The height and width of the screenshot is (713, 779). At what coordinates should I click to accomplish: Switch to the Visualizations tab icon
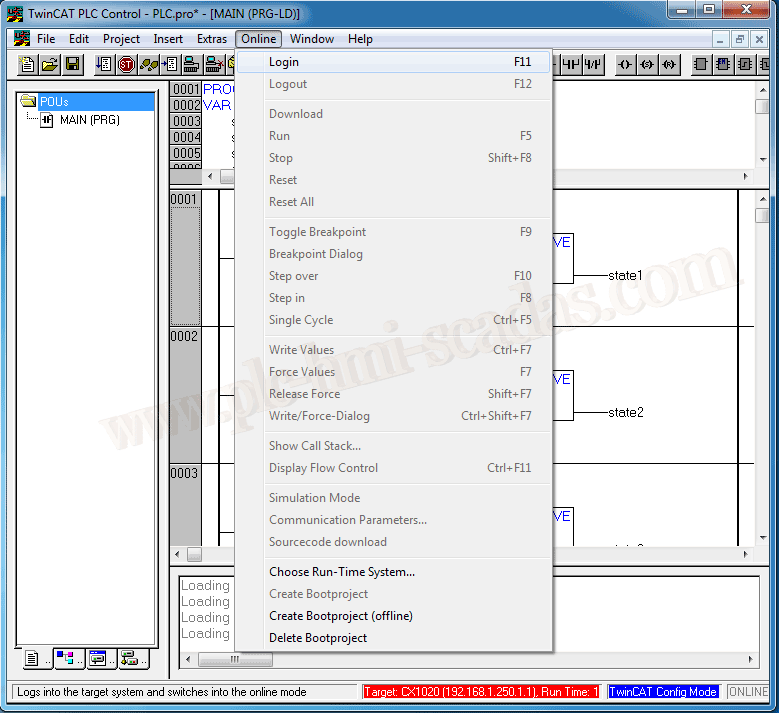click(98, 658)
